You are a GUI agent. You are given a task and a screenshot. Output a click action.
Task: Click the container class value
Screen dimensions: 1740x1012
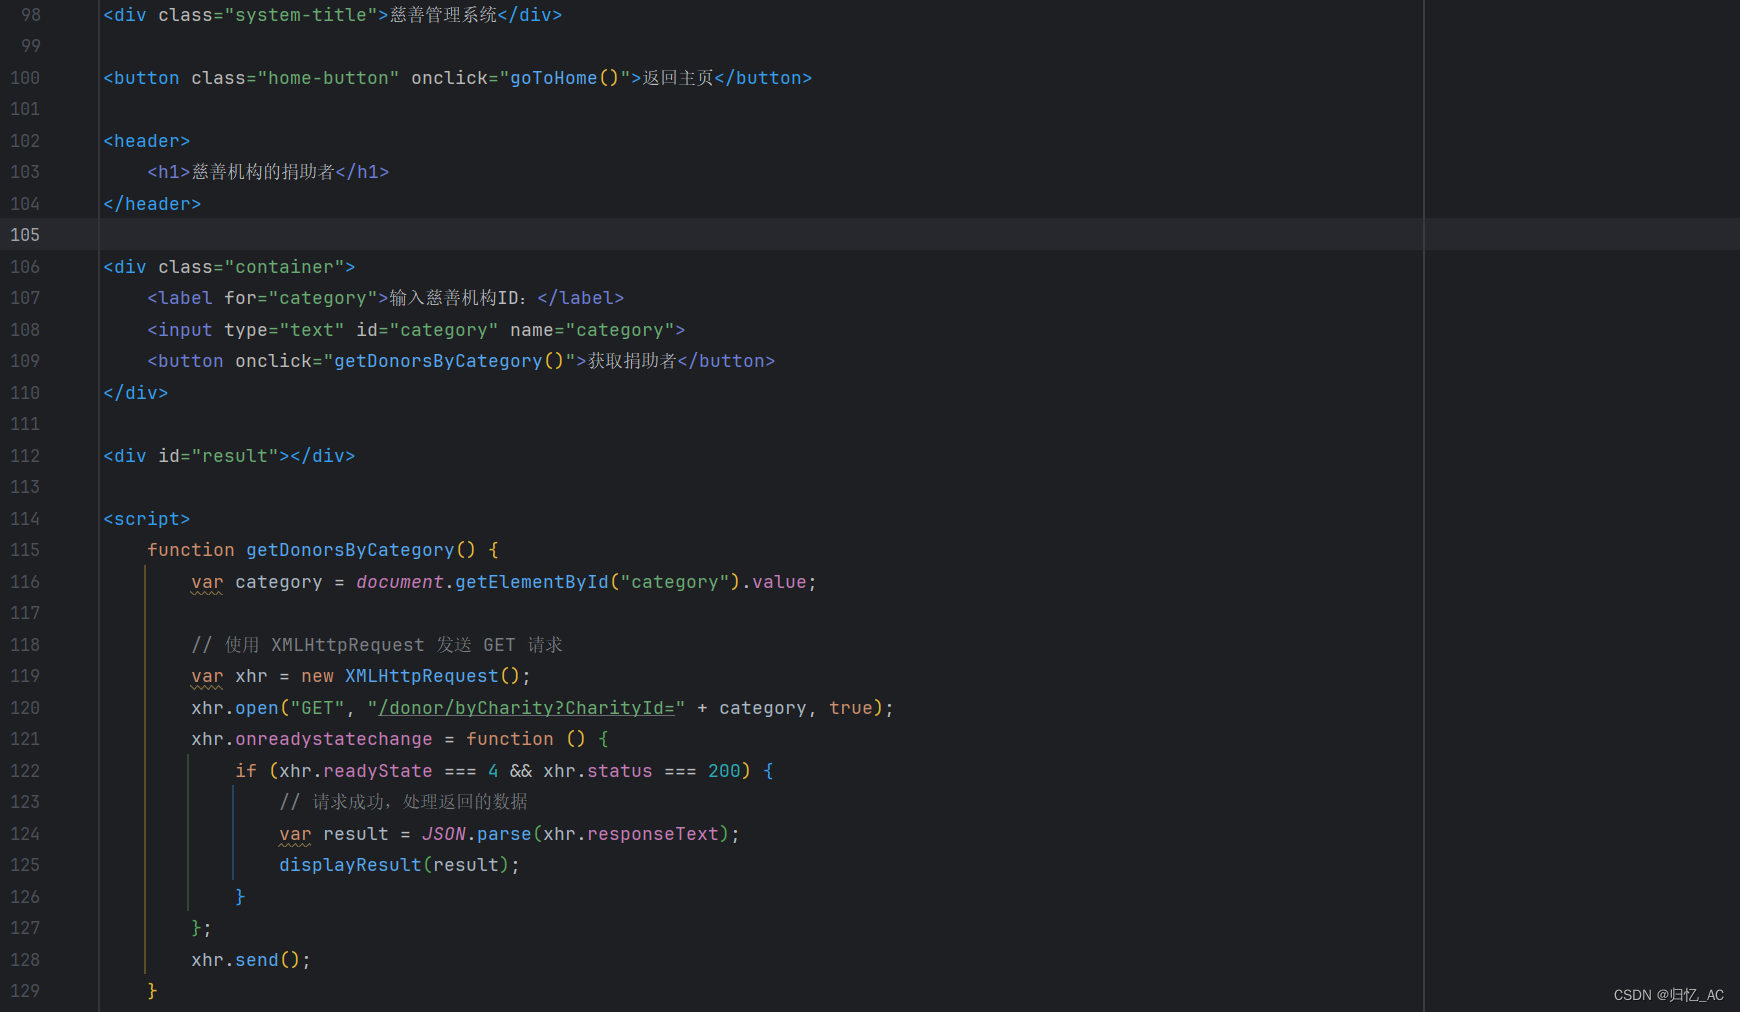[x=290, y=267]
